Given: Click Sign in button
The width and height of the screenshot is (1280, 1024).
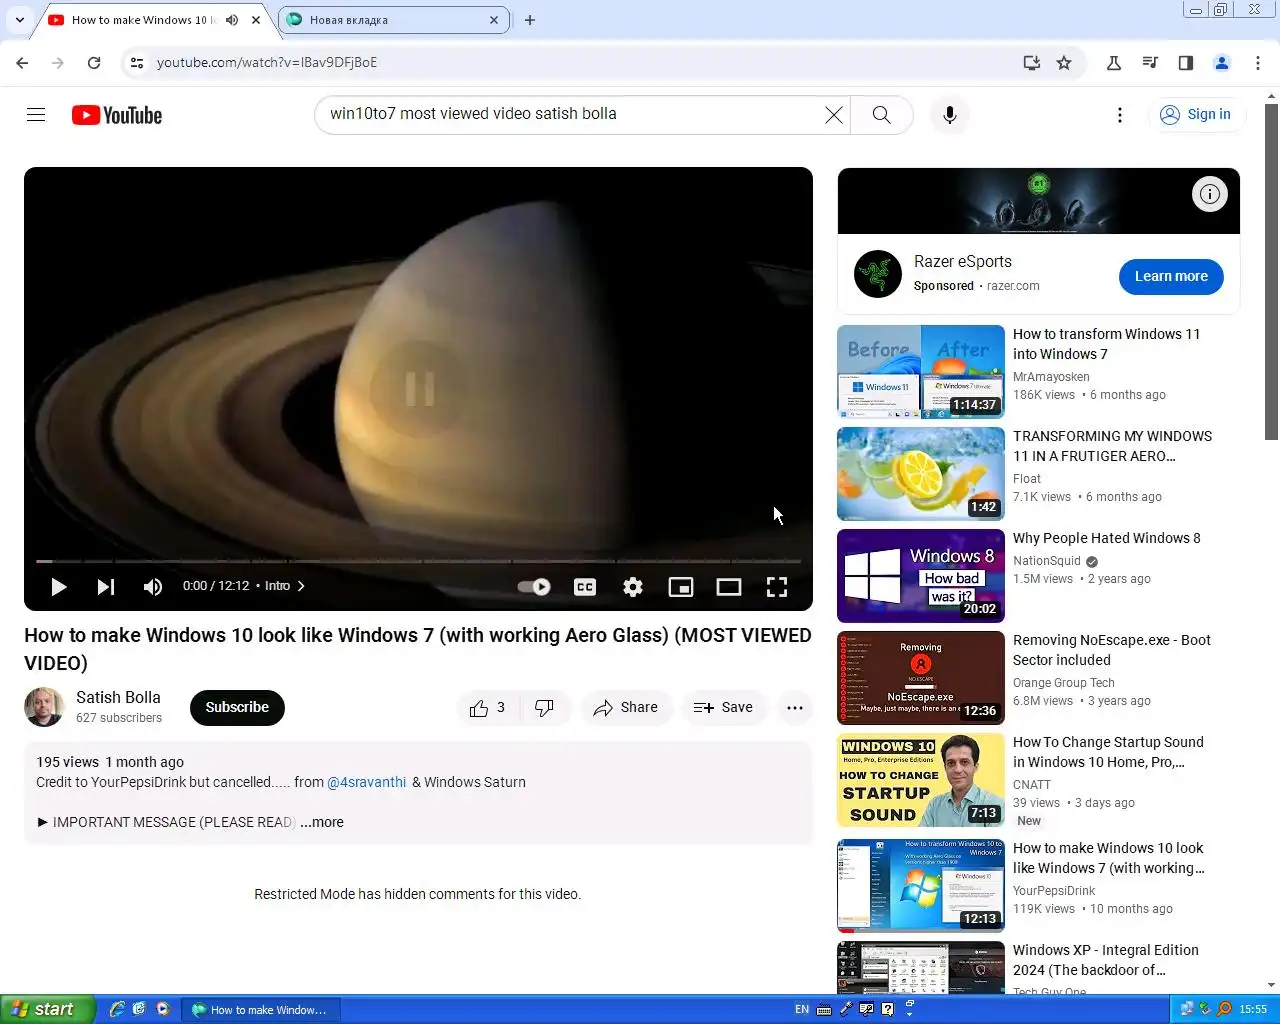Looking at the screenshot, I should [x=1196, y=115].
